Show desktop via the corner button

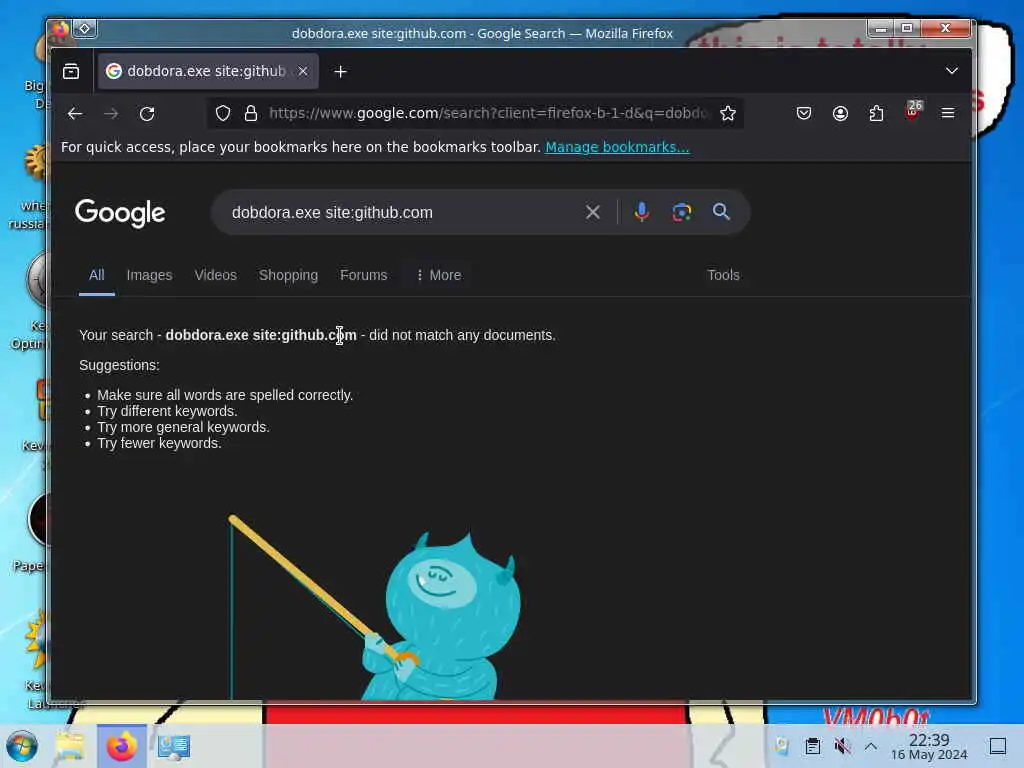[x=997, y=746]
